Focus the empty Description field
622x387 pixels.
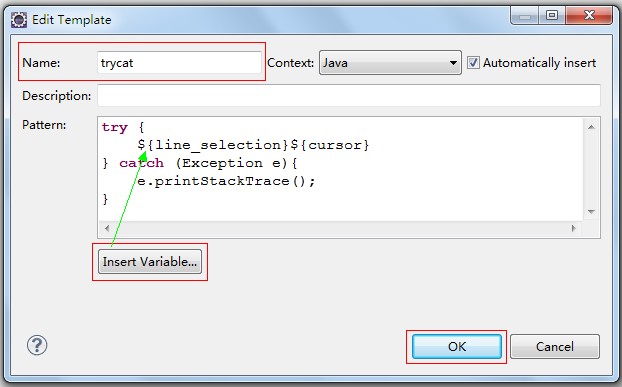tap(349, 96)
